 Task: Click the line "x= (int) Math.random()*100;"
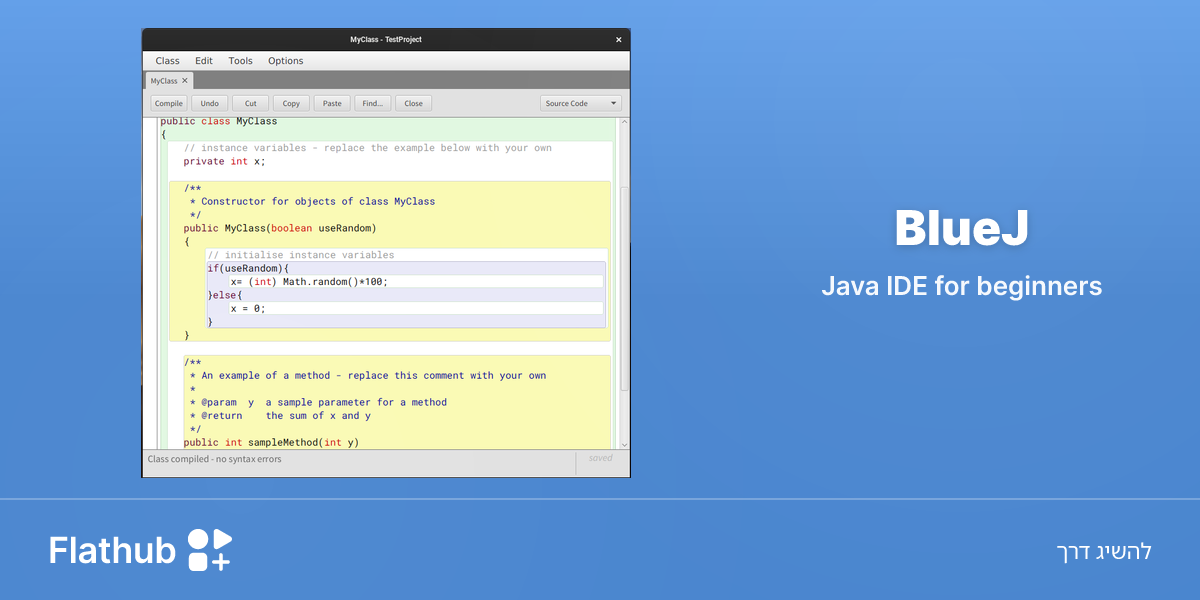[x=309, y=281]
